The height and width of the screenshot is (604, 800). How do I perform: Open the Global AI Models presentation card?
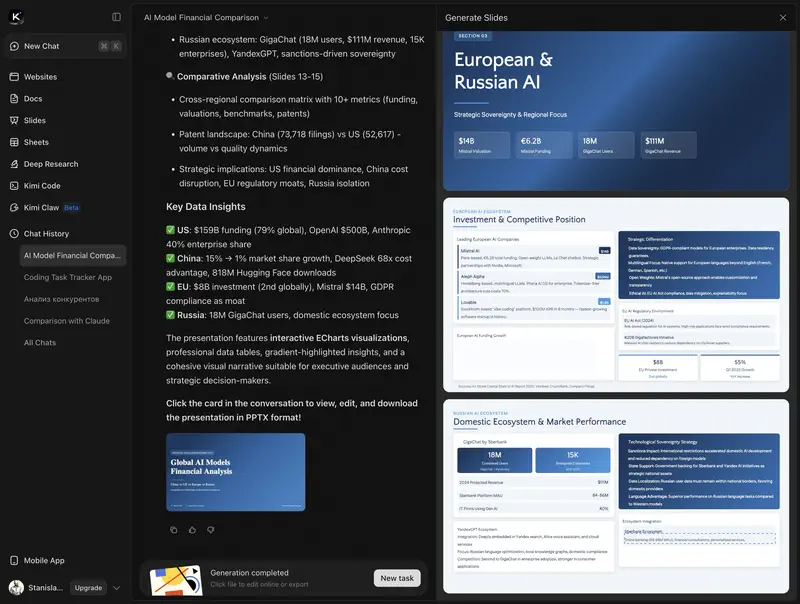click(235, 472)
